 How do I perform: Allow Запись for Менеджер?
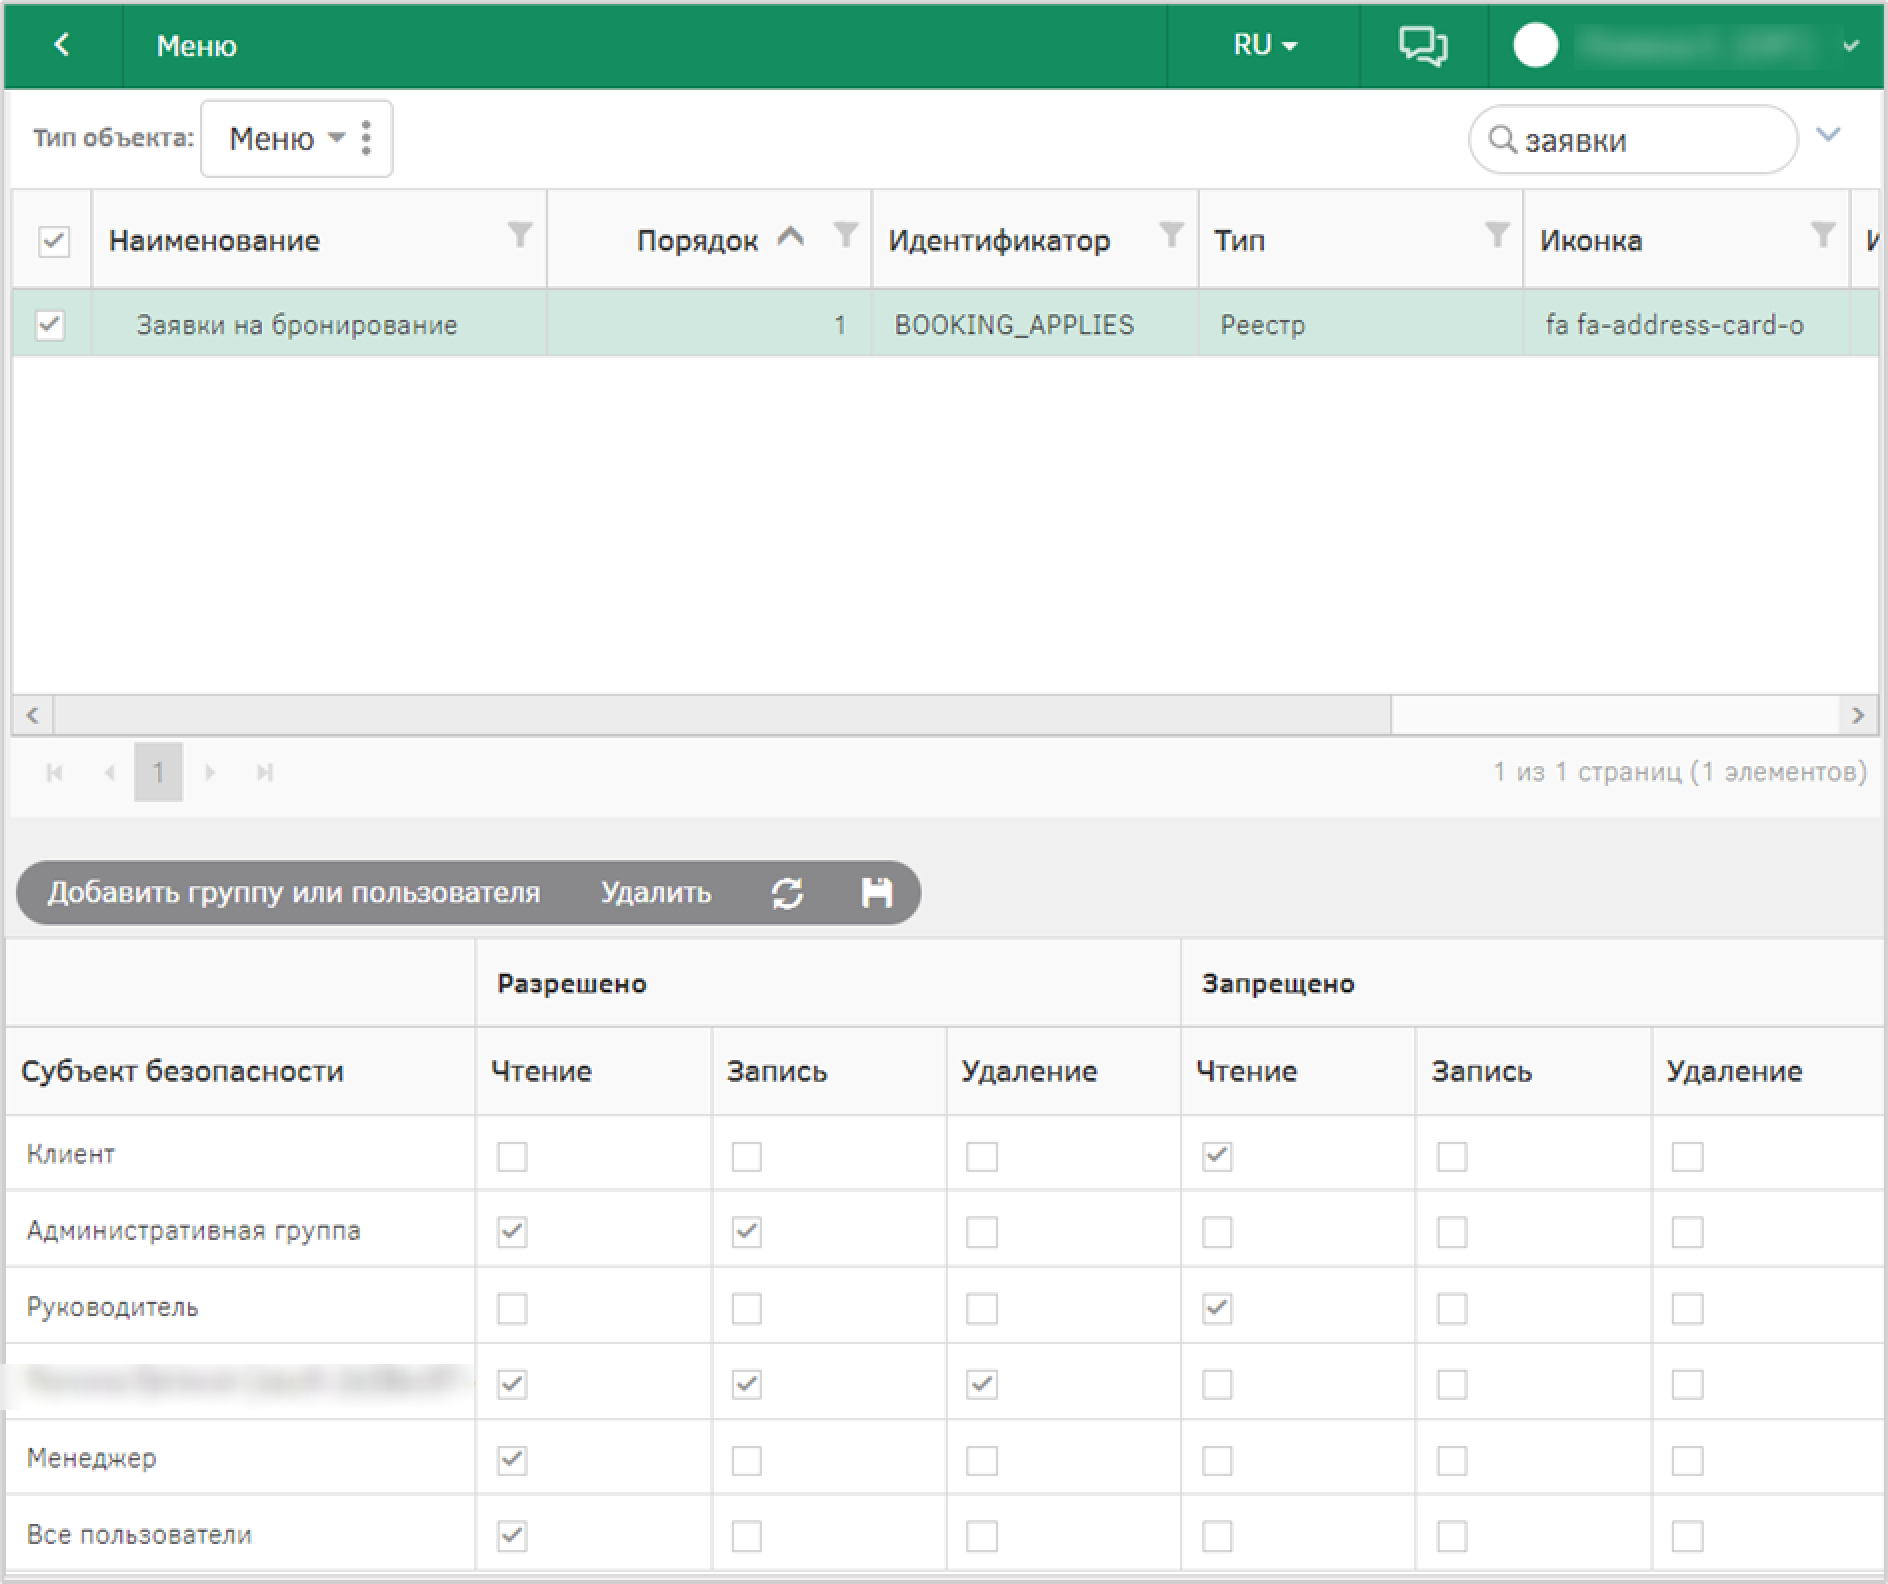coord(746,1460)
